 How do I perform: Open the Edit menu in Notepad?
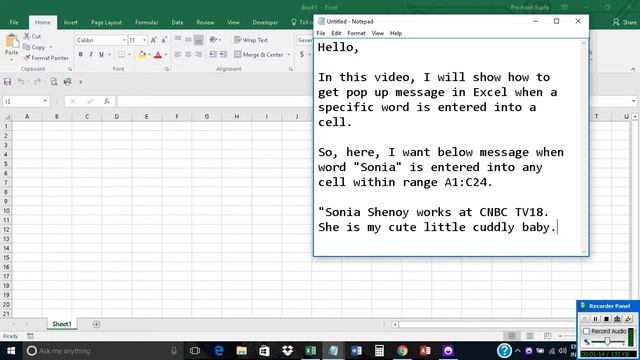click(x=336, y=33)
